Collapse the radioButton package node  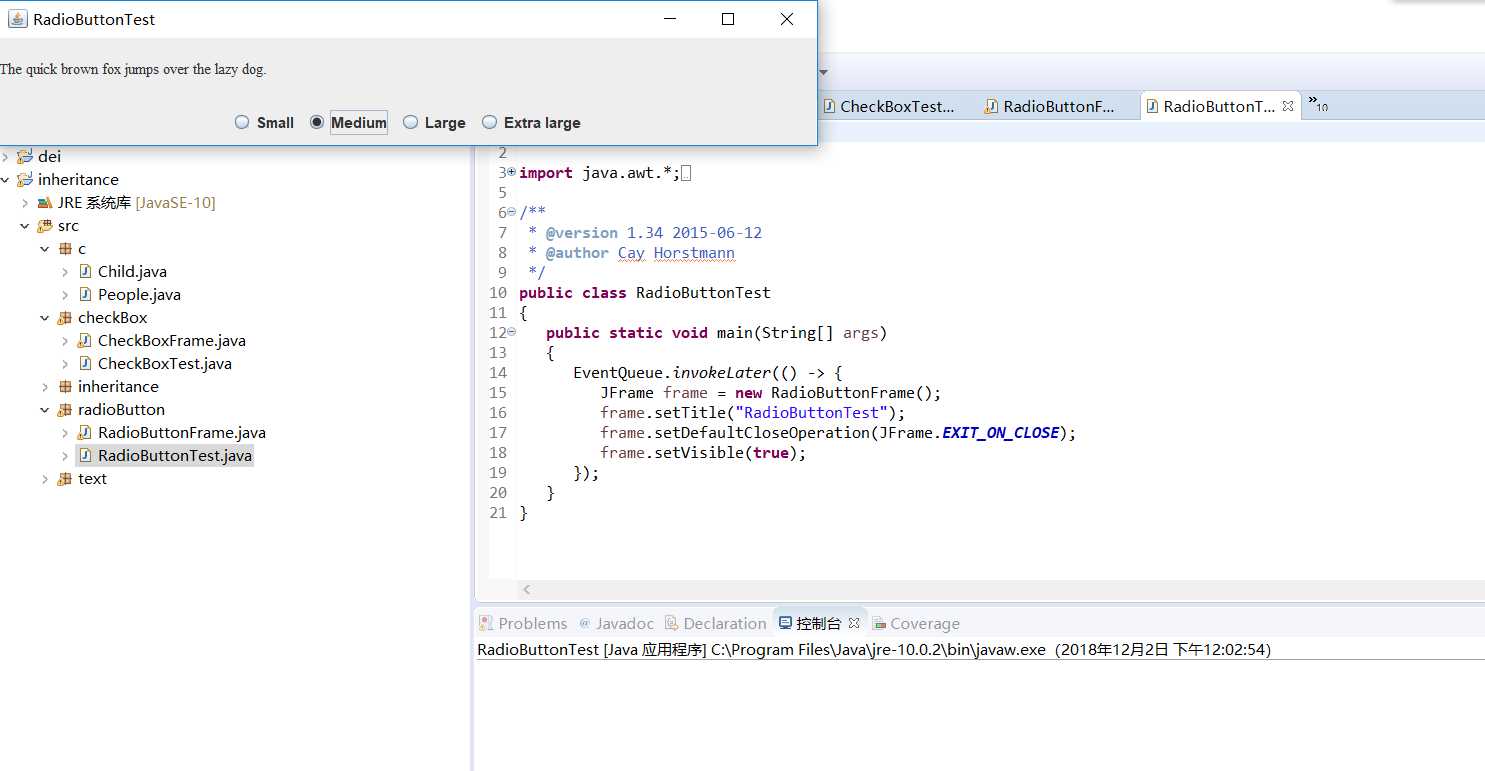point(45,410)
